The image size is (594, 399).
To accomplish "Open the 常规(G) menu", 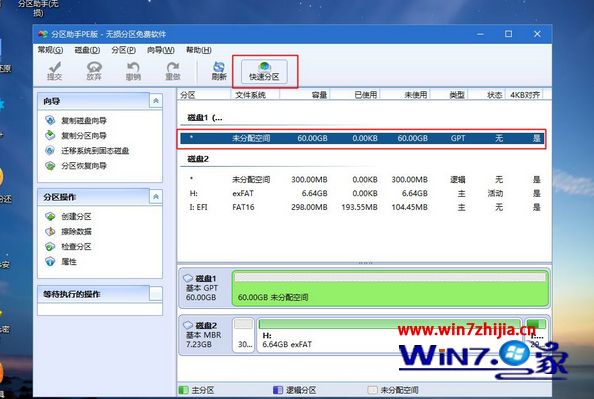I will (50, 50).
